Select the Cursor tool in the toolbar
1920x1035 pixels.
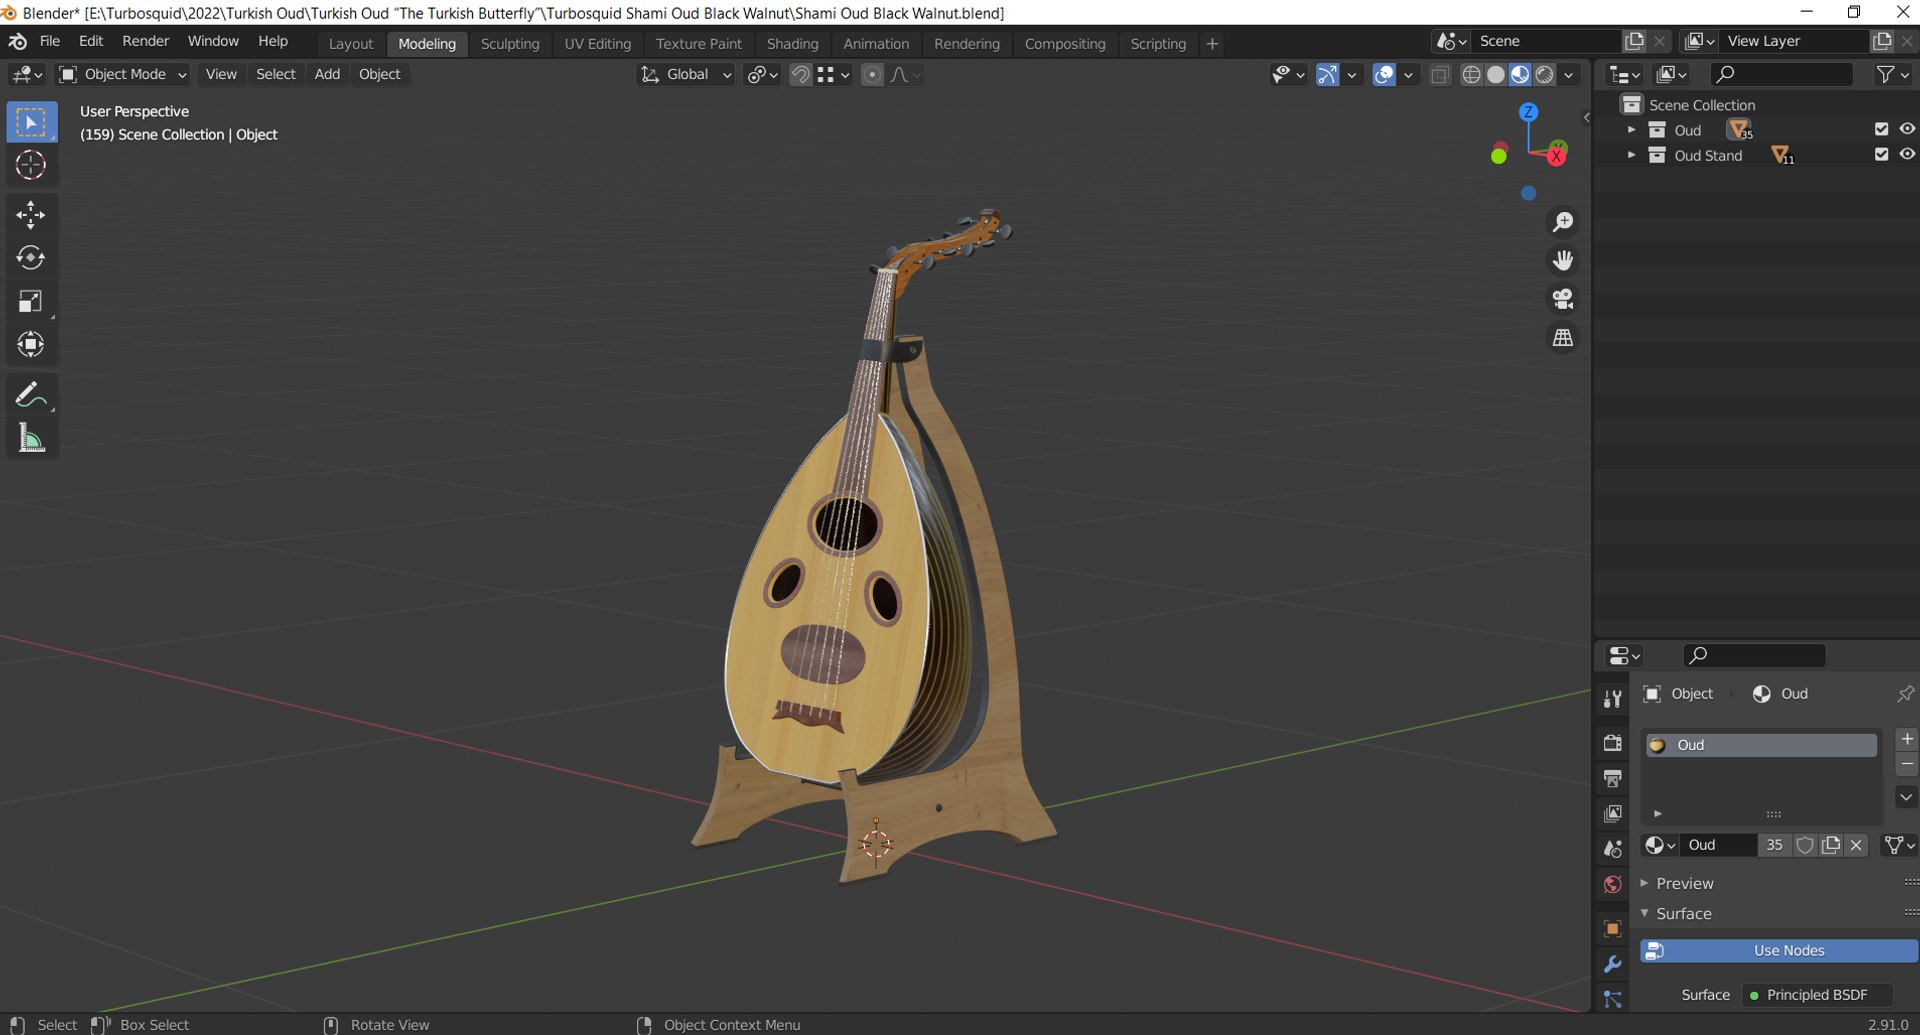(x=31, y=165)
